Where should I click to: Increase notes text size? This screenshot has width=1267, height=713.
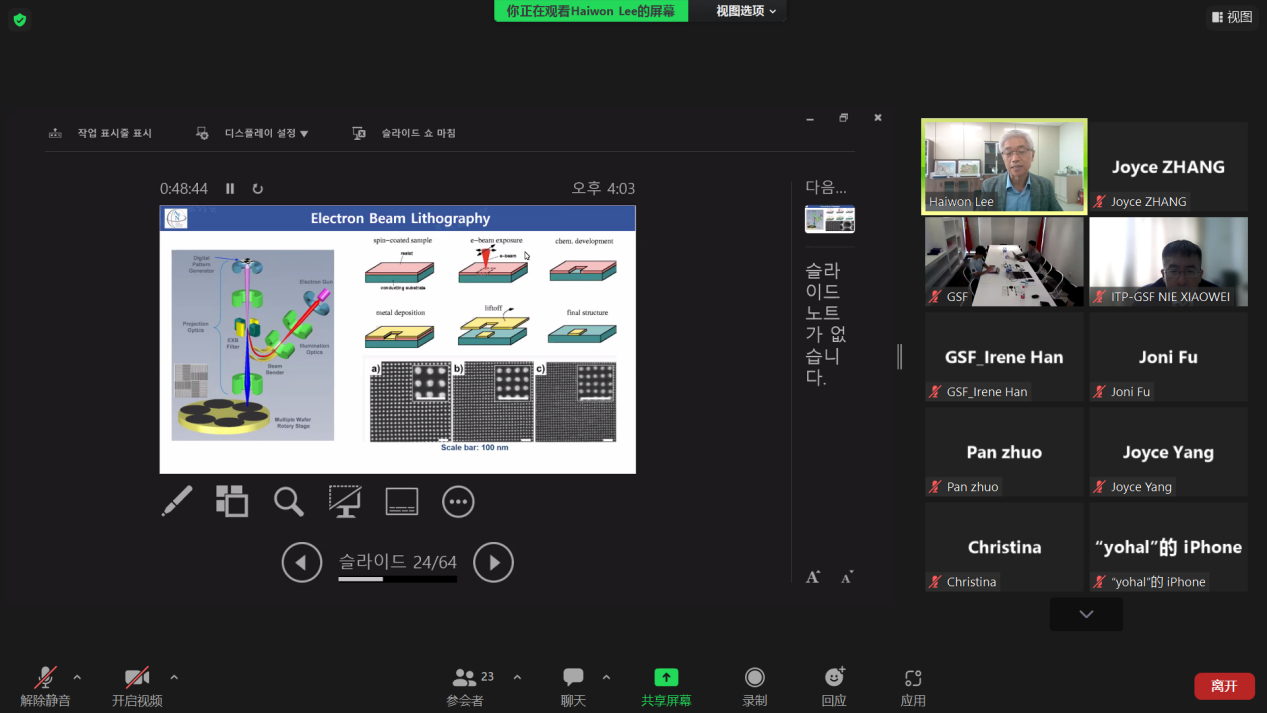(x=813, y=577)
